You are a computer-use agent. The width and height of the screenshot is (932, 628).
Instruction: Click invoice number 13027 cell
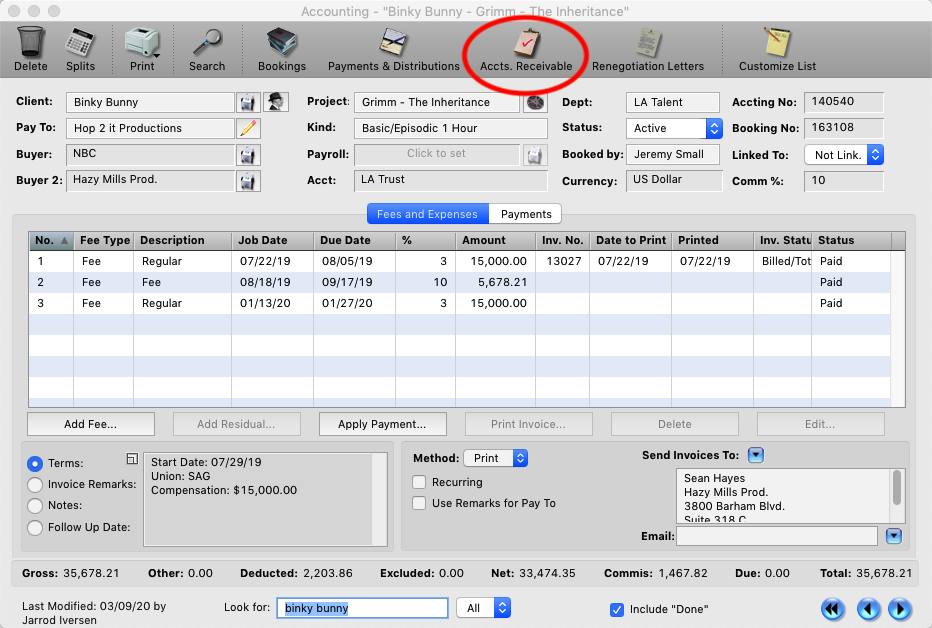click(x=563, y=261)
